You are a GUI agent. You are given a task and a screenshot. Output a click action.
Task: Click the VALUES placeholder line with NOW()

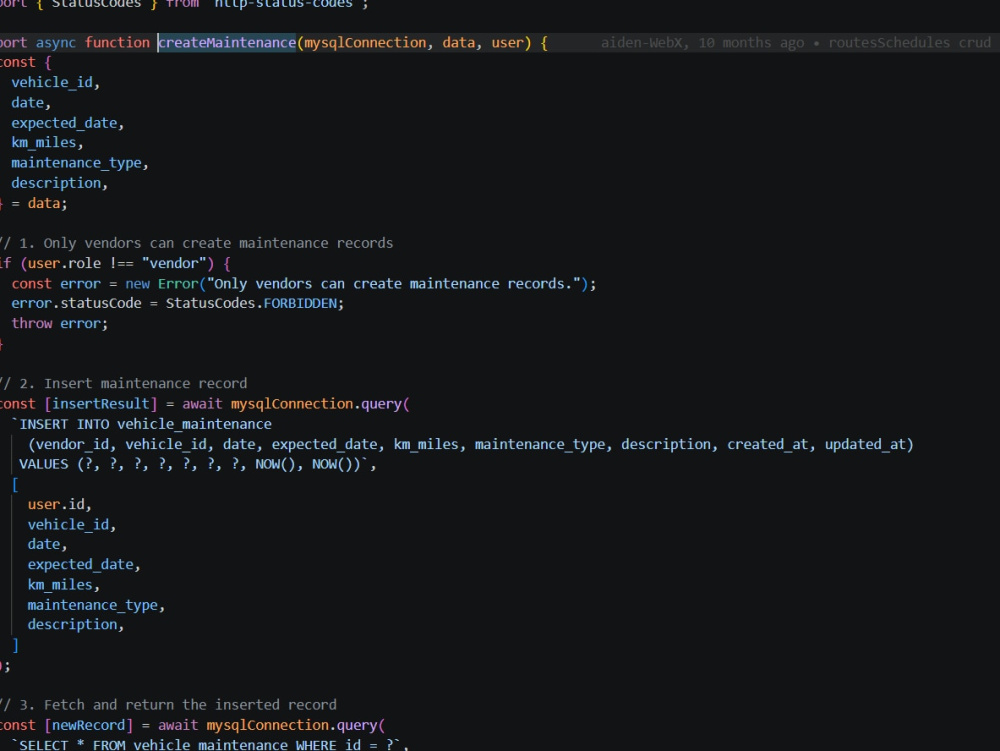tap(198, 465)
